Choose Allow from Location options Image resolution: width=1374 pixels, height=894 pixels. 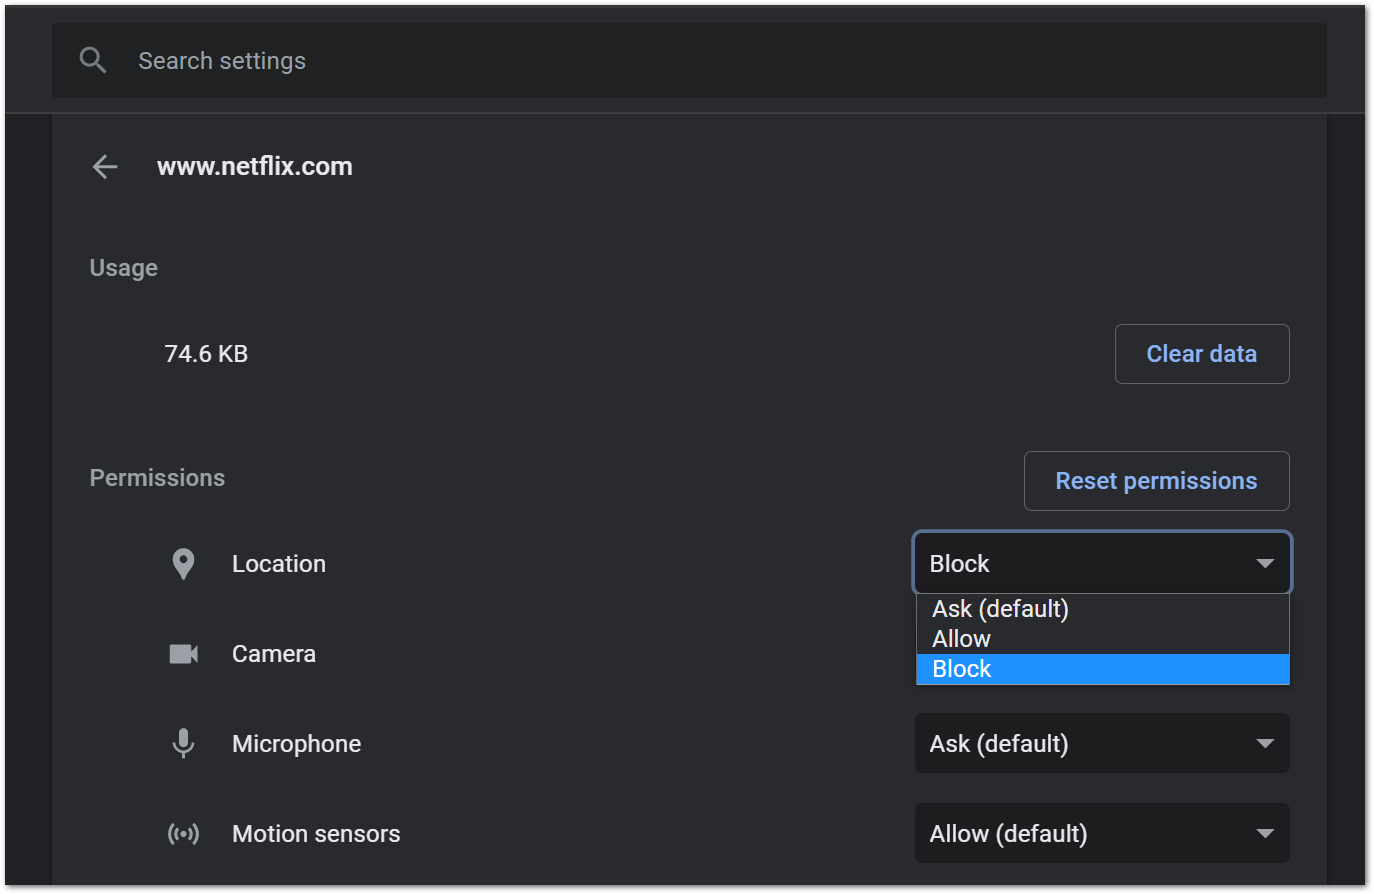tap(1103, 639)
